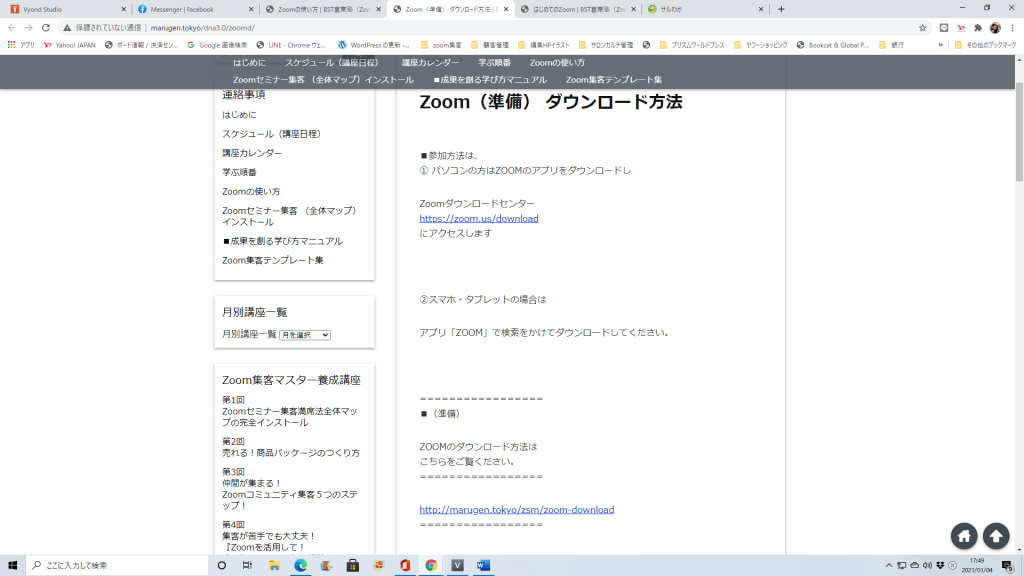Open Zoom集客テンプレート集 in the sidebar

[272, 261]
